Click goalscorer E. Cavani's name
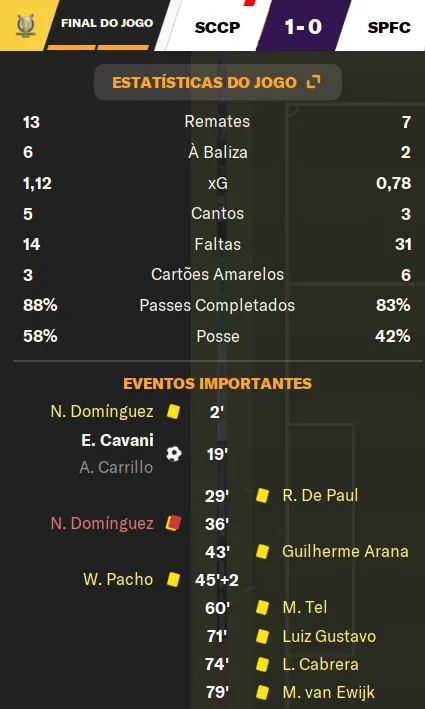 pos(117,440)
